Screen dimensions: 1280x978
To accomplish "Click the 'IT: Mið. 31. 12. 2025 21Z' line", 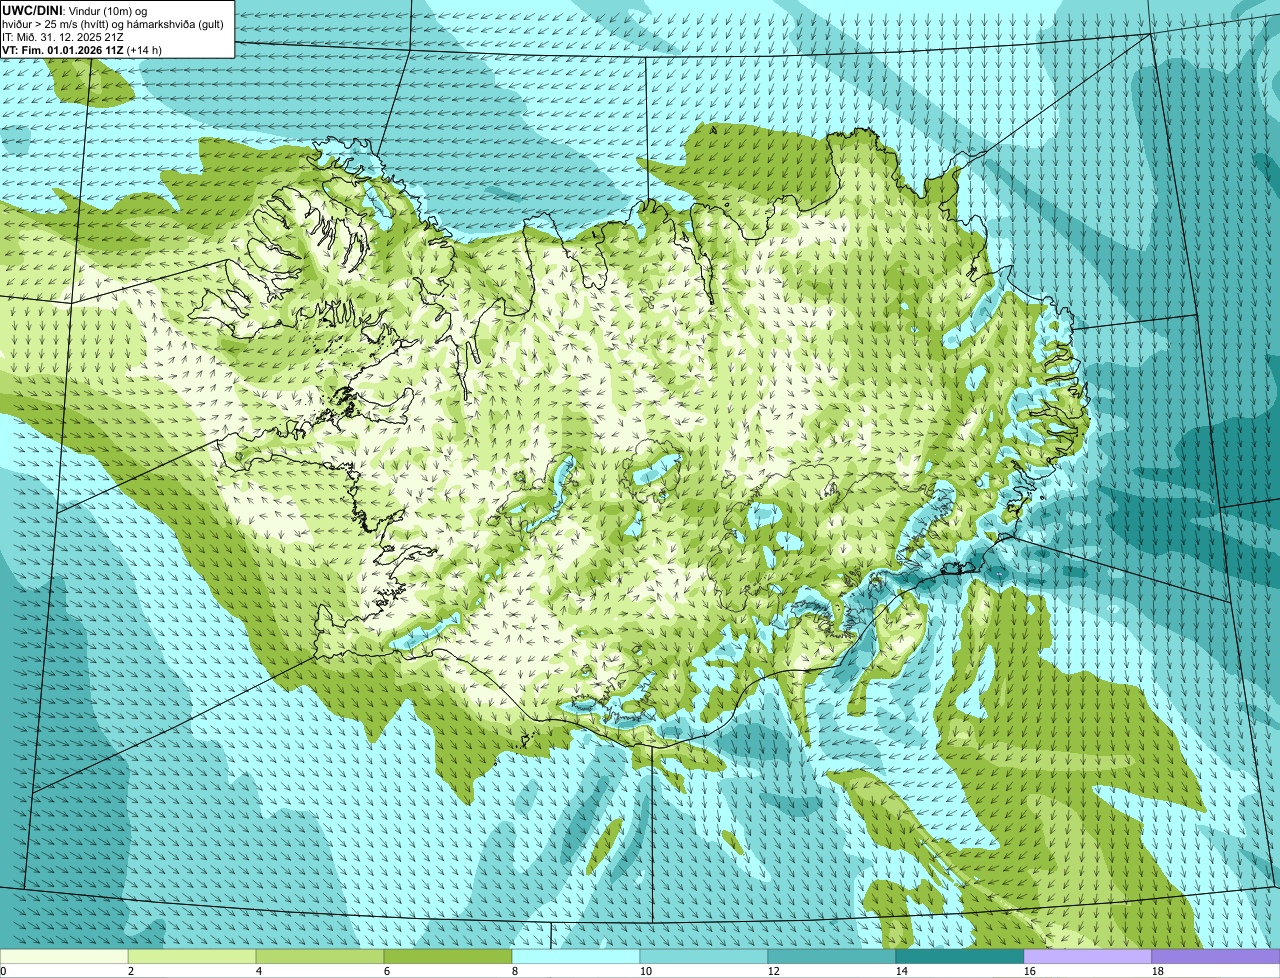I will point(63,36).
